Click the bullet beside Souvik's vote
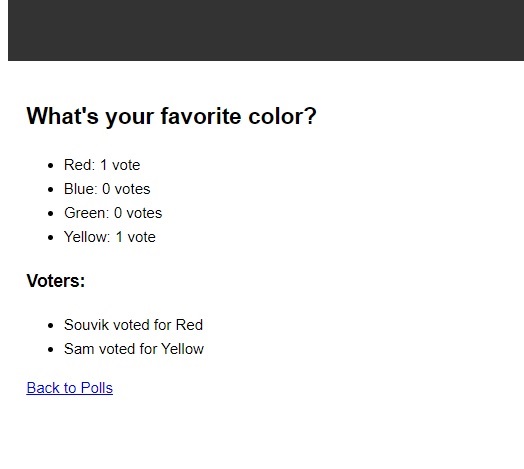 (x=50, y=326)
